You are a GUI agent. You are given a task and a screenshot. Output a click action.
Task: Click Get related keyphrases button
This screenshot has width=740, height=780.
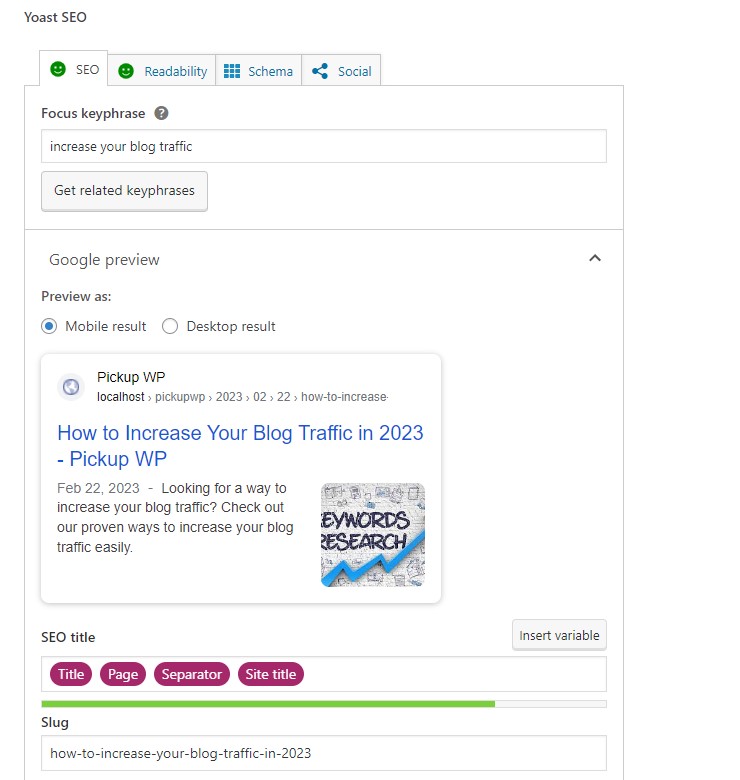(124, 190)
